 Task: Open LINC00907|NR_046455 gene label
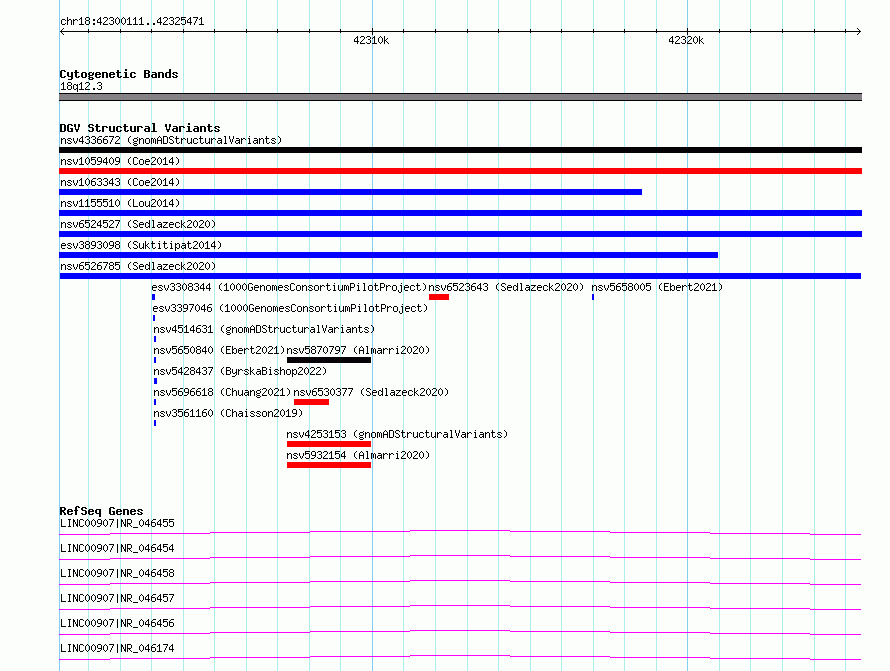pos(117,523)
